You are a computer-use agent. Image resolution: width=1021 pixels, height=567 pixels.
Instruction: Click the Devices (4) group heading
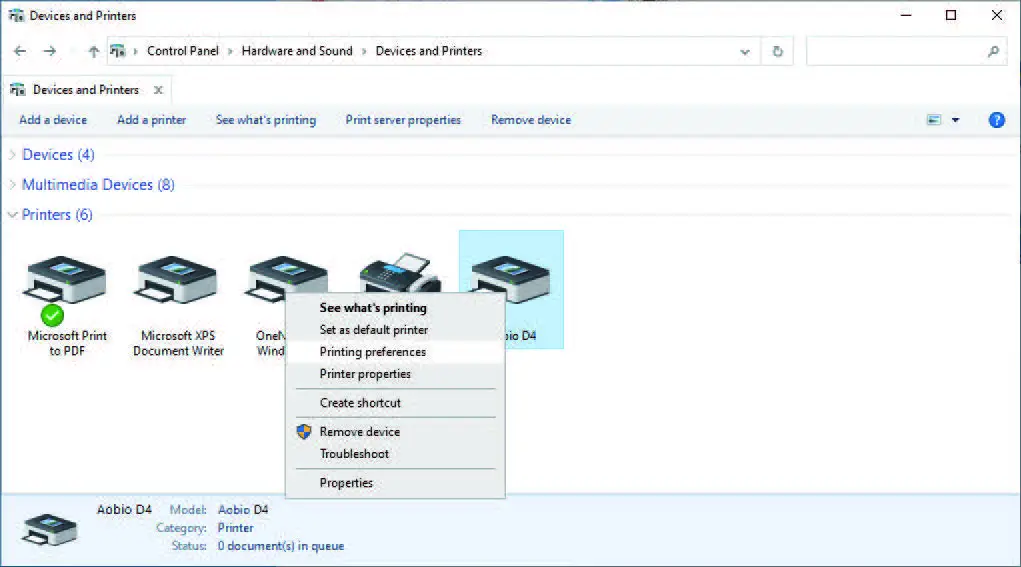click(58, 155)
